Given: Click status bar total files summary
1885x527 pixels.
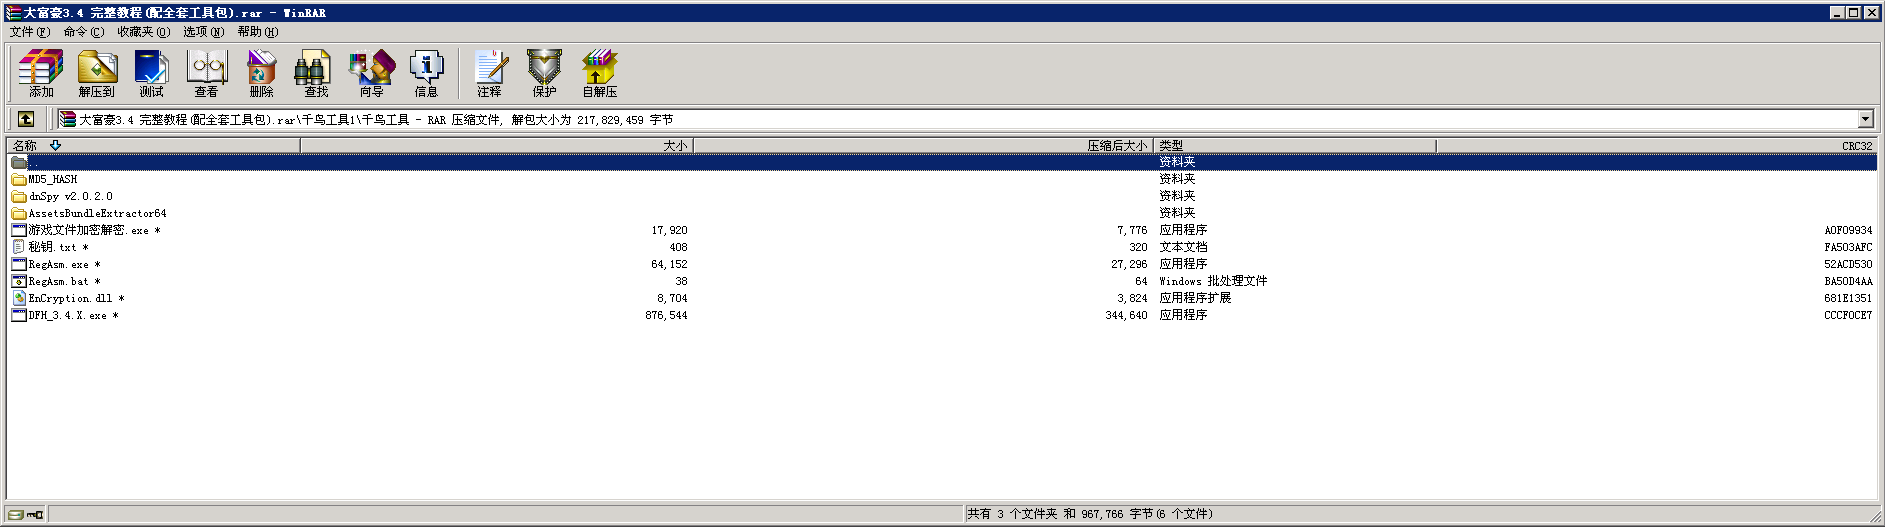Looking at the screenshot, I should 1089,514.
